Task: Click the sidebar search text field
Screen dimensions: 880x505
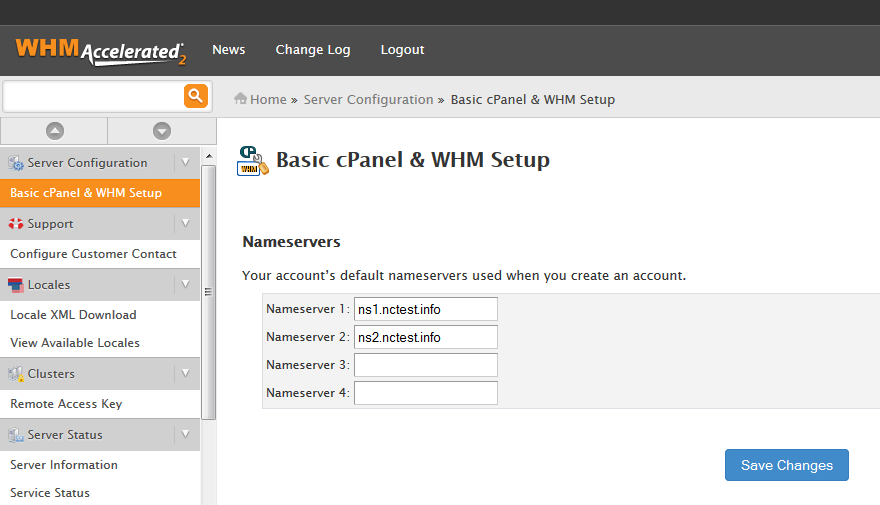Action: pyautogui.click(x=93, y=97)
